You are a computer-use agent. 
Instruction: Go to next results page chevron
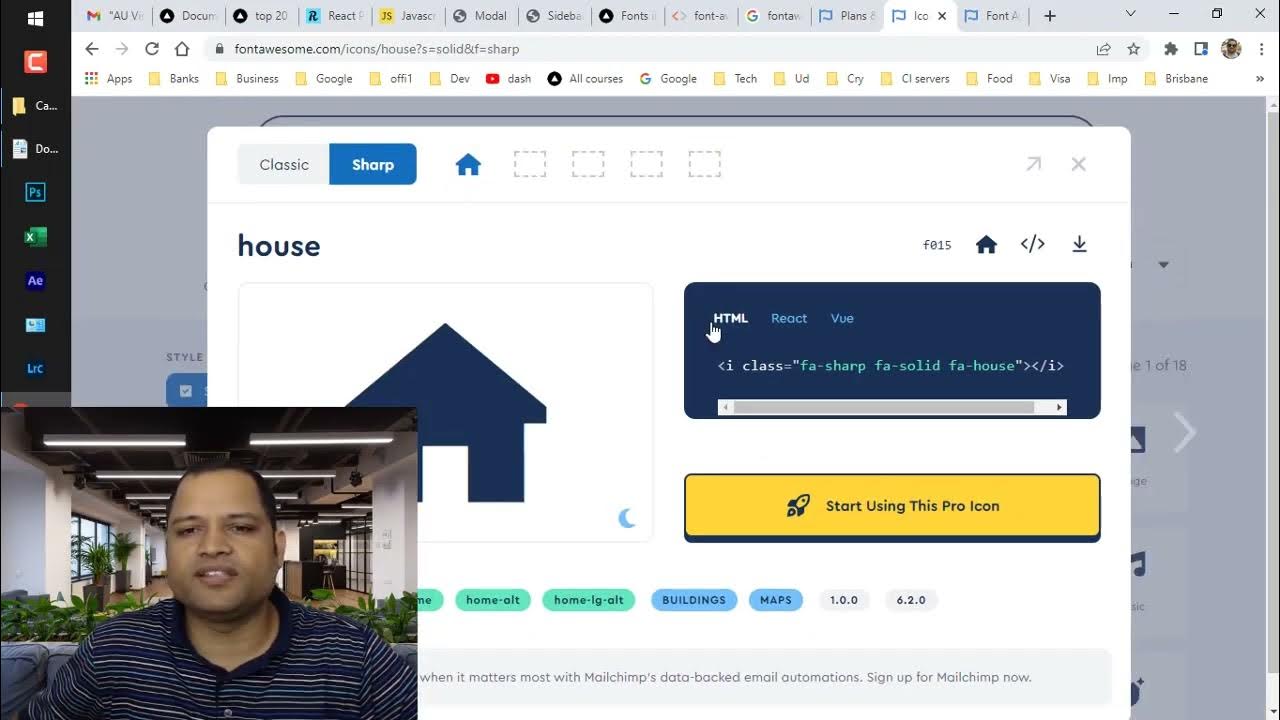1185,432
